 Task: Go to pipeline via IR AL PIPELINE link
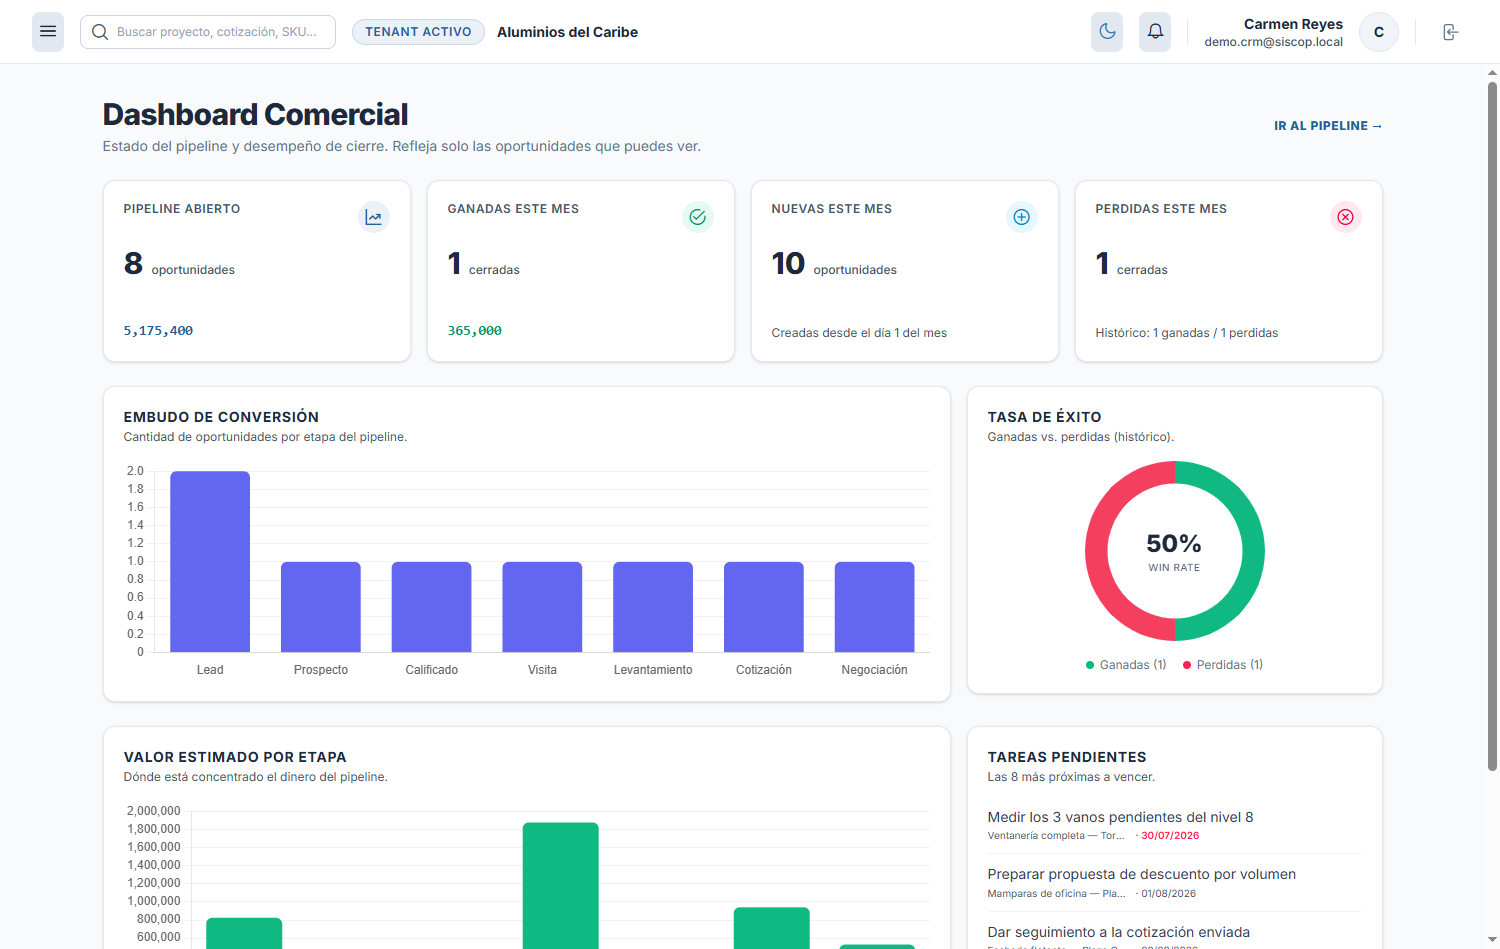click(x=1328, y=126)
